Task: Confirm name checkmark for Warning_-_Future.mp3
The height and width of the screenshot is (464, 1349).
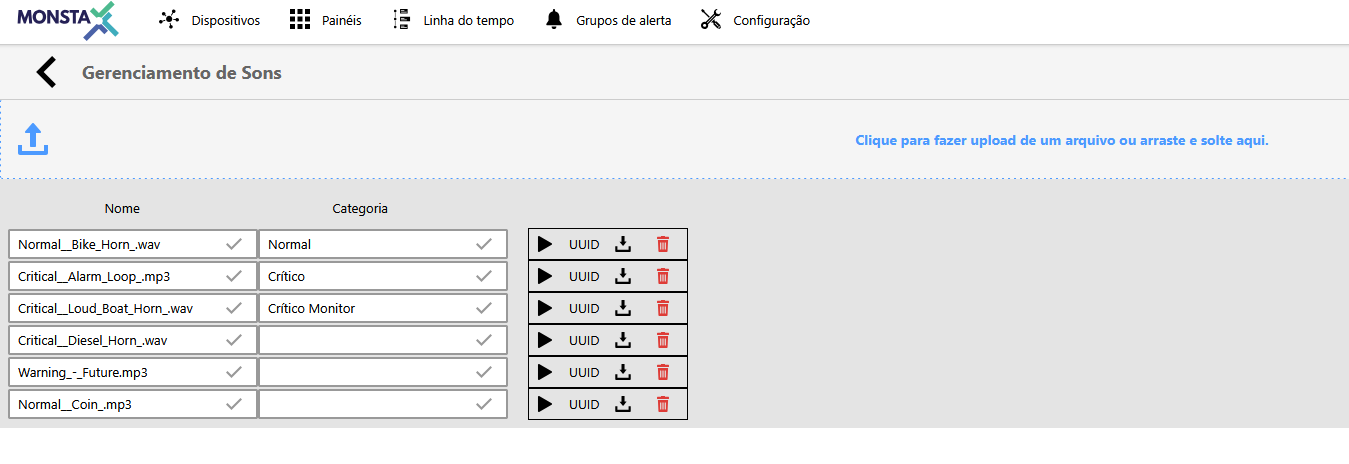Action: tap(234, 371)
